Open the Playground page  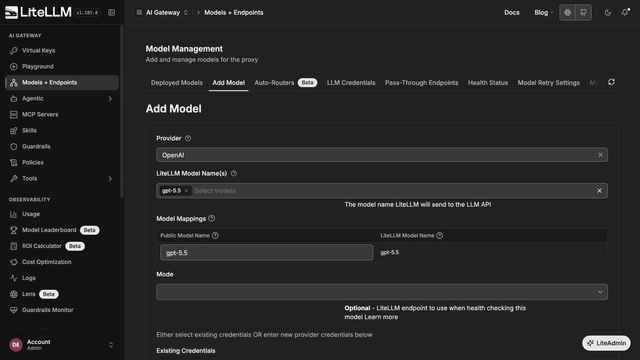tap(62, 66)
